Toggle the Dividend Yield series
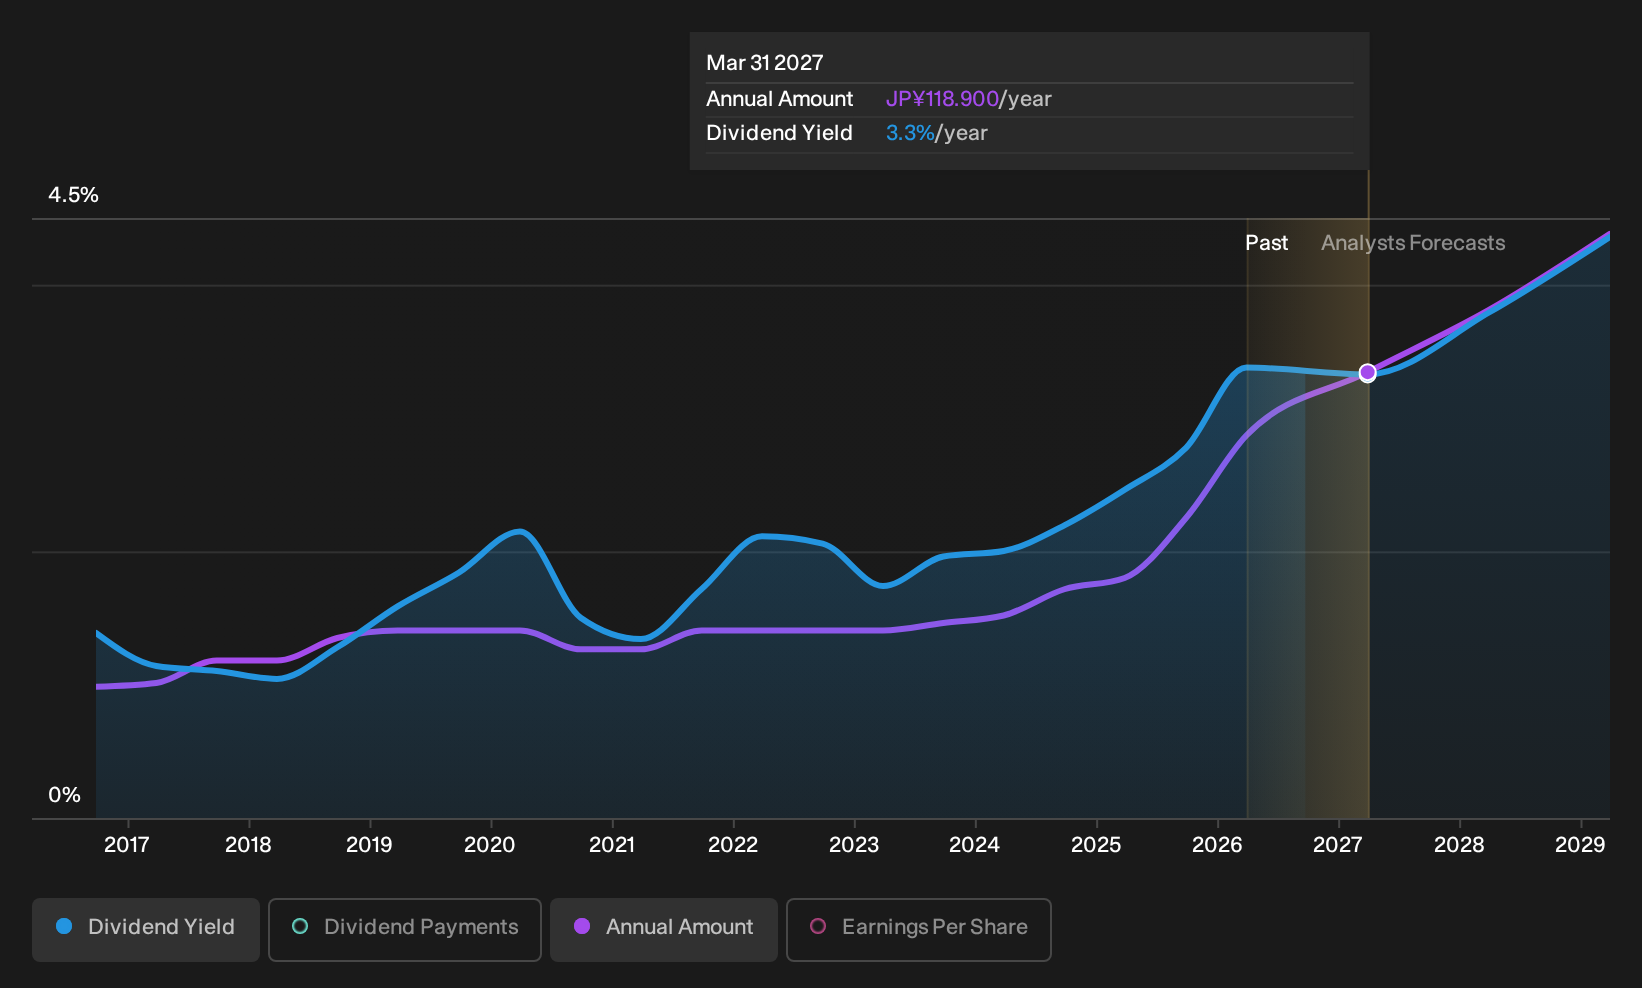This screenshot has height=988, width=1642. pos(146,930)
